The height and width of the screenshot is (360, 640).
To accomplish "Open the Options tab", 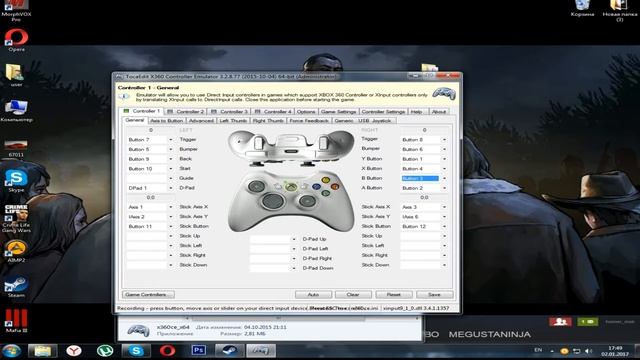I will point(306,111).
